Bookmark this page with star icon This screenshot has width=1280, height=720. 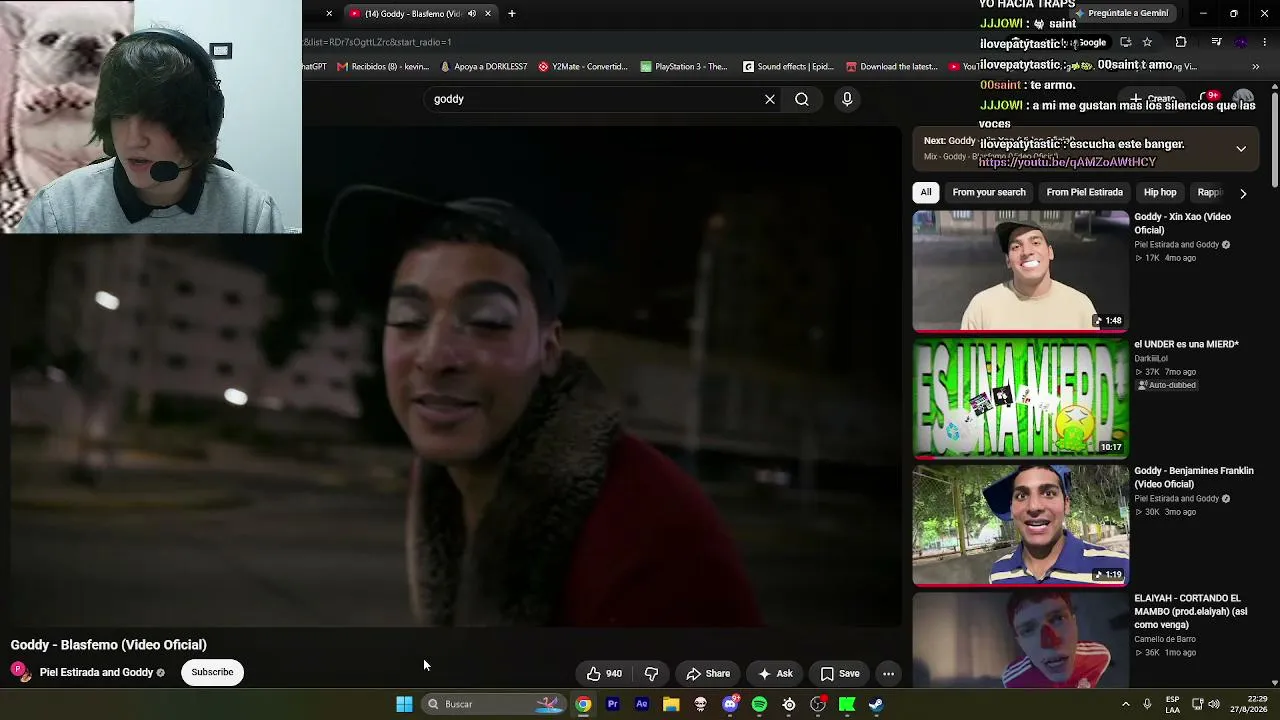tap(1147, 42)
